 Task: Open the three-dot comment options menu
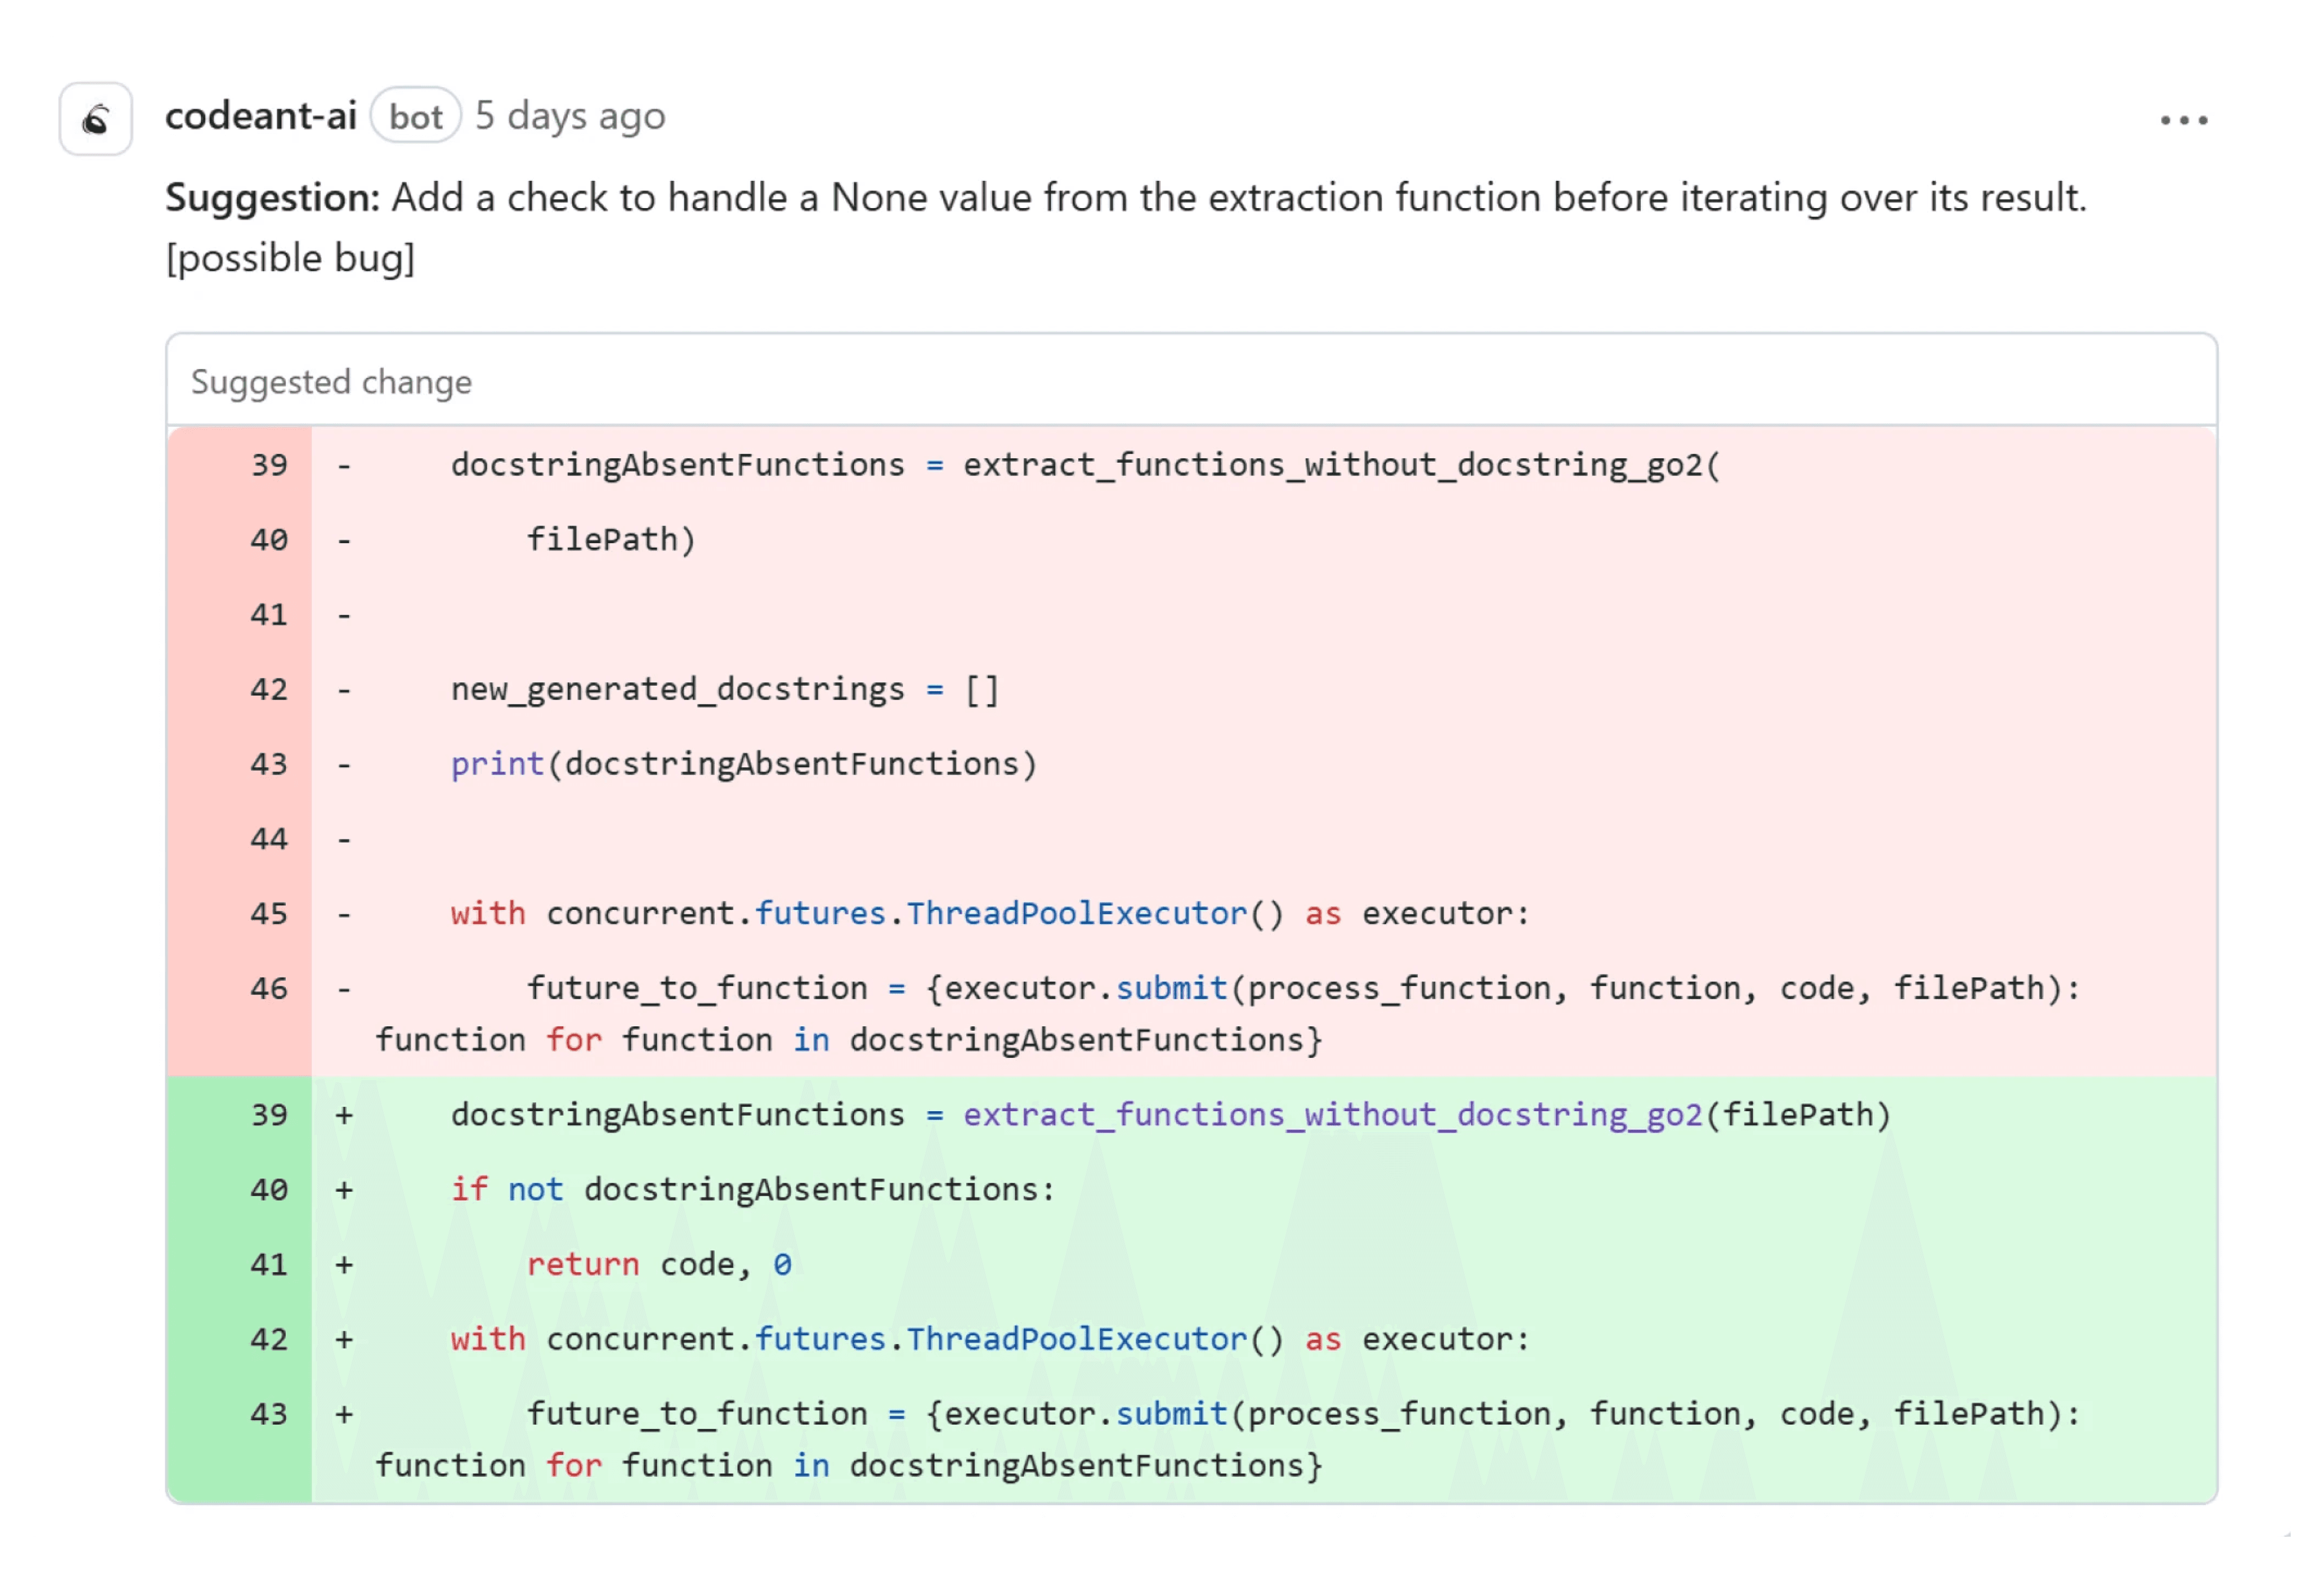2183,120
